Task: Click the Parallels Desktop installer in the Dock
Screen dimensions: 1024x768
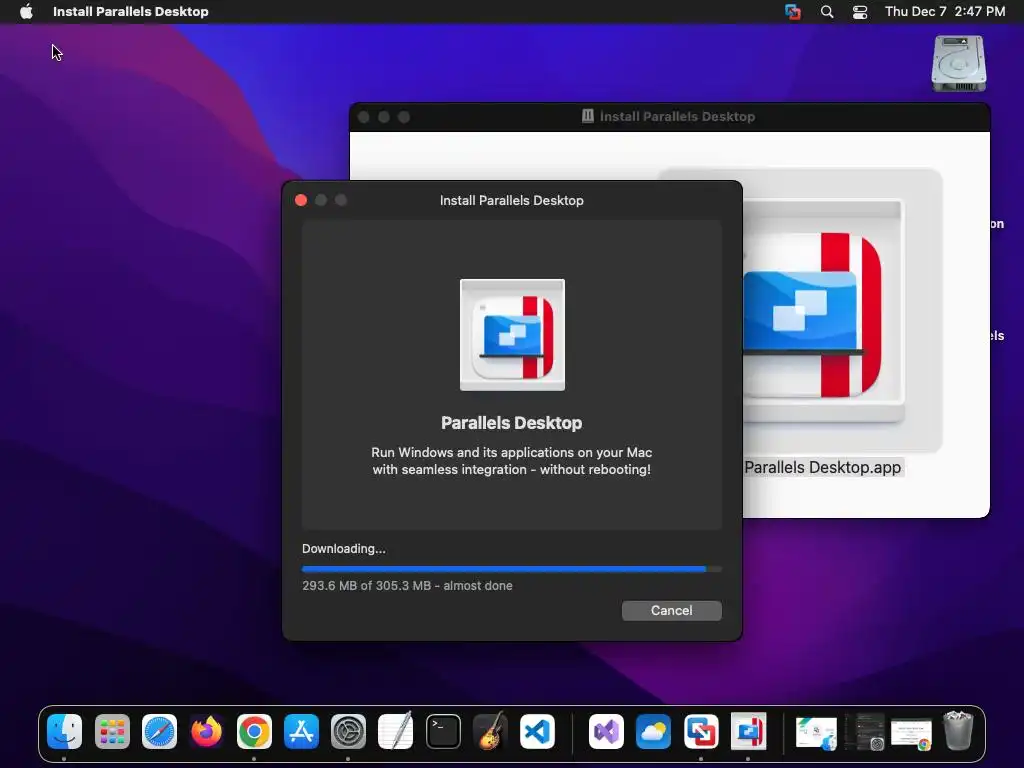Action: coord(748,730)
